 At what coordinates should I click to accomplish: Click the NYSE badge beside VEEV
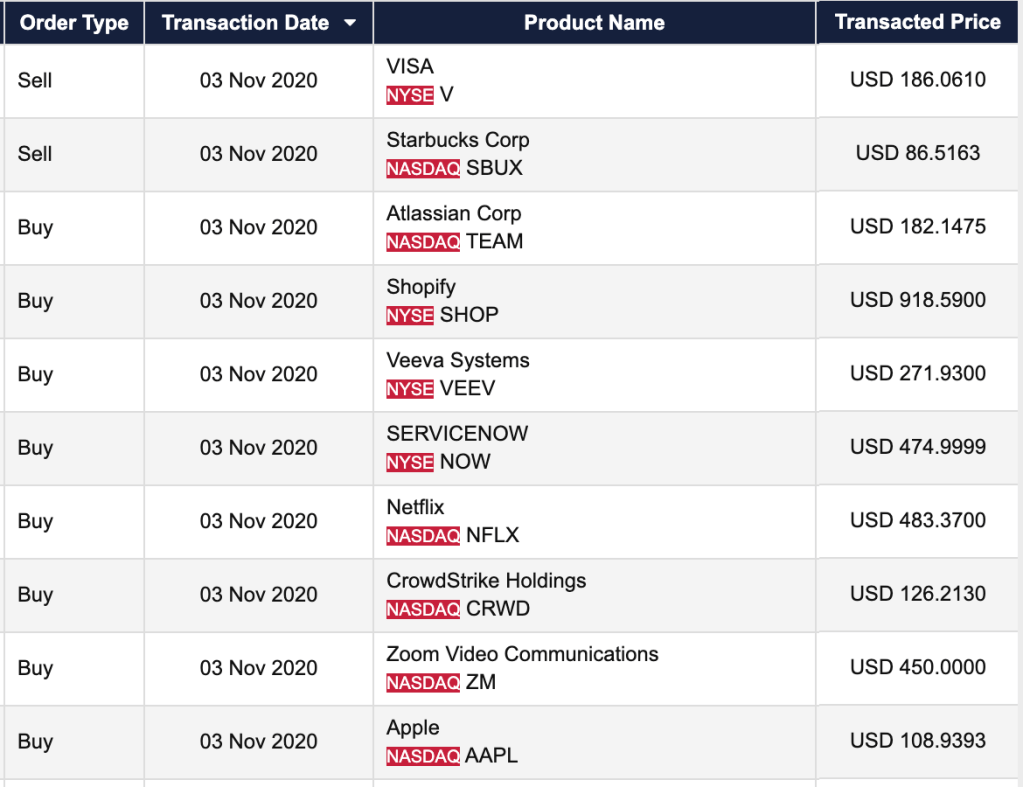pyautogui.click(x=410, y=389)
